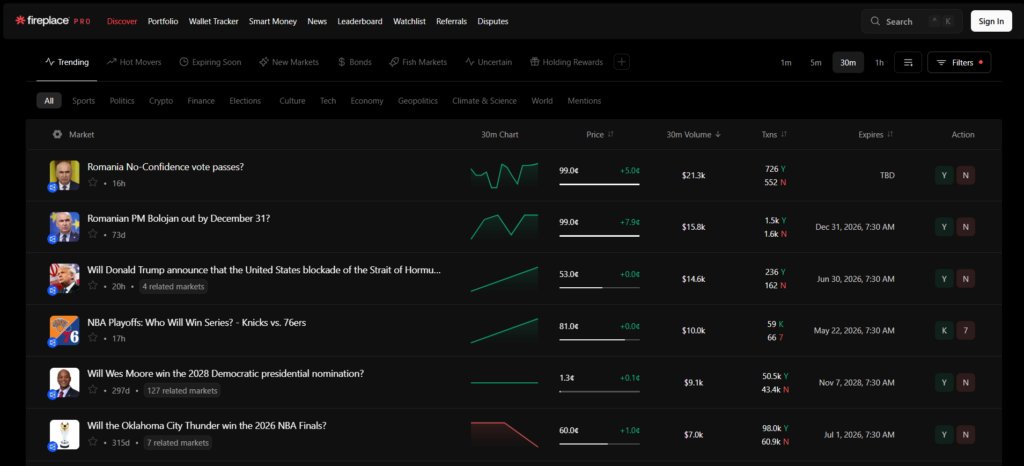Viewport: 1024px width, 466px height.
Task: Open the Knicks vs. 76ers thumbnail
Action: 64,331
